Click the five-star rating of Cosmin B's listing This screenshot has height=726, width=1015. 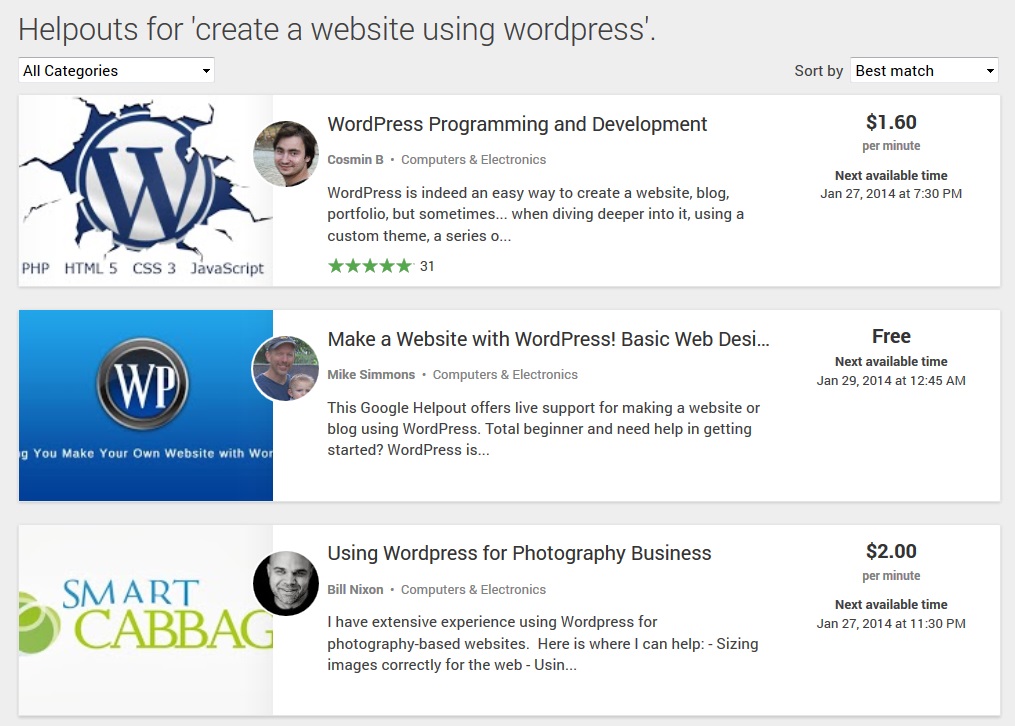[370, 266]
